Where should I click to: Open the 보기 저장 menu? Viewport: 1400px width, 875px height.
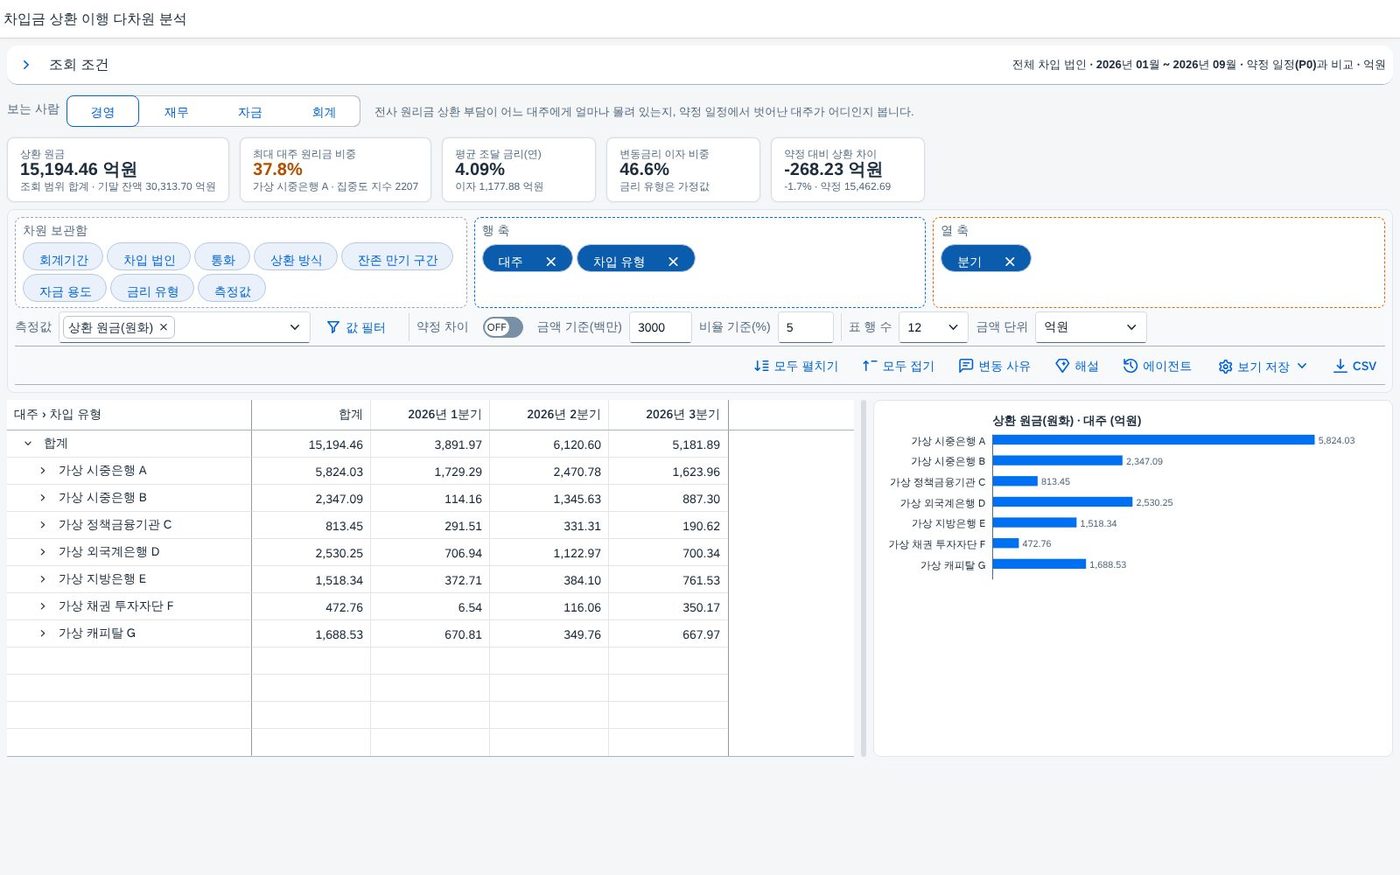click(1262, 366)
